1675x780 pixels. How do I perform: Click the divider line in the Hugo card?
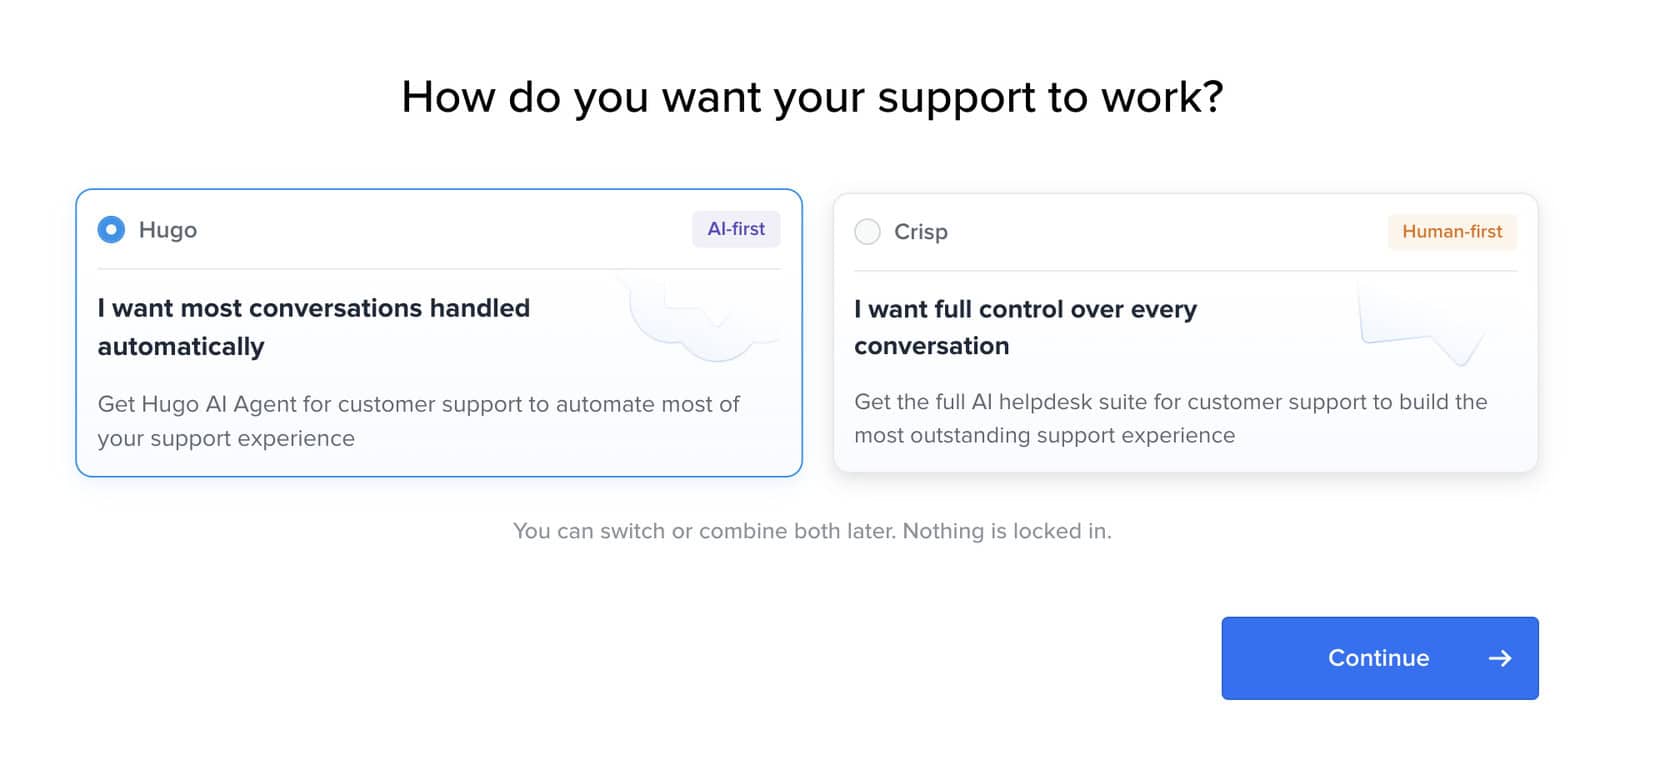[438, 269]
